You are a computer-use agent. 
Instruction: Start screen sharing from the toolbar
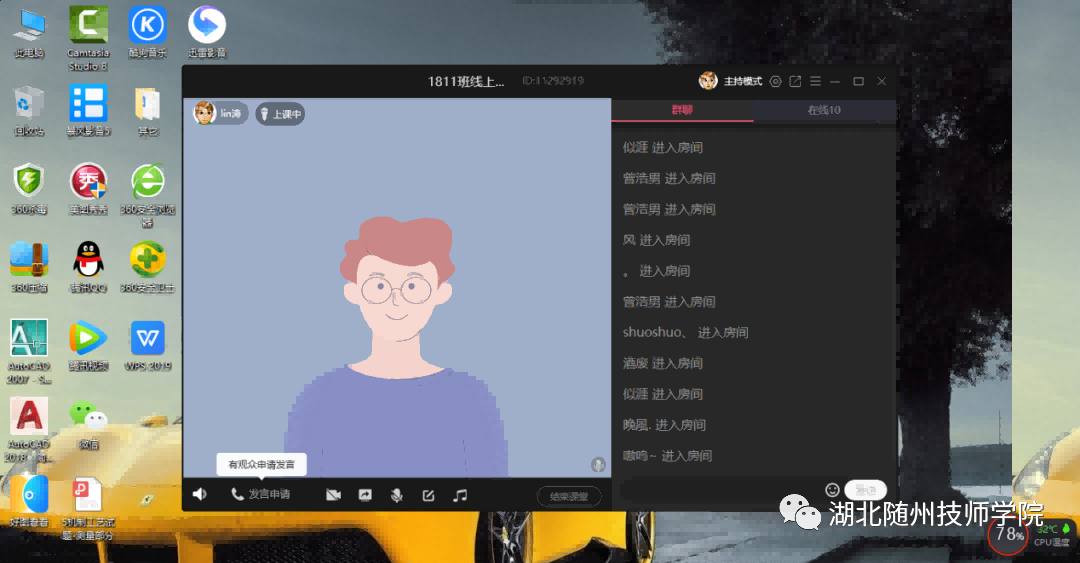tap(365, 495)
